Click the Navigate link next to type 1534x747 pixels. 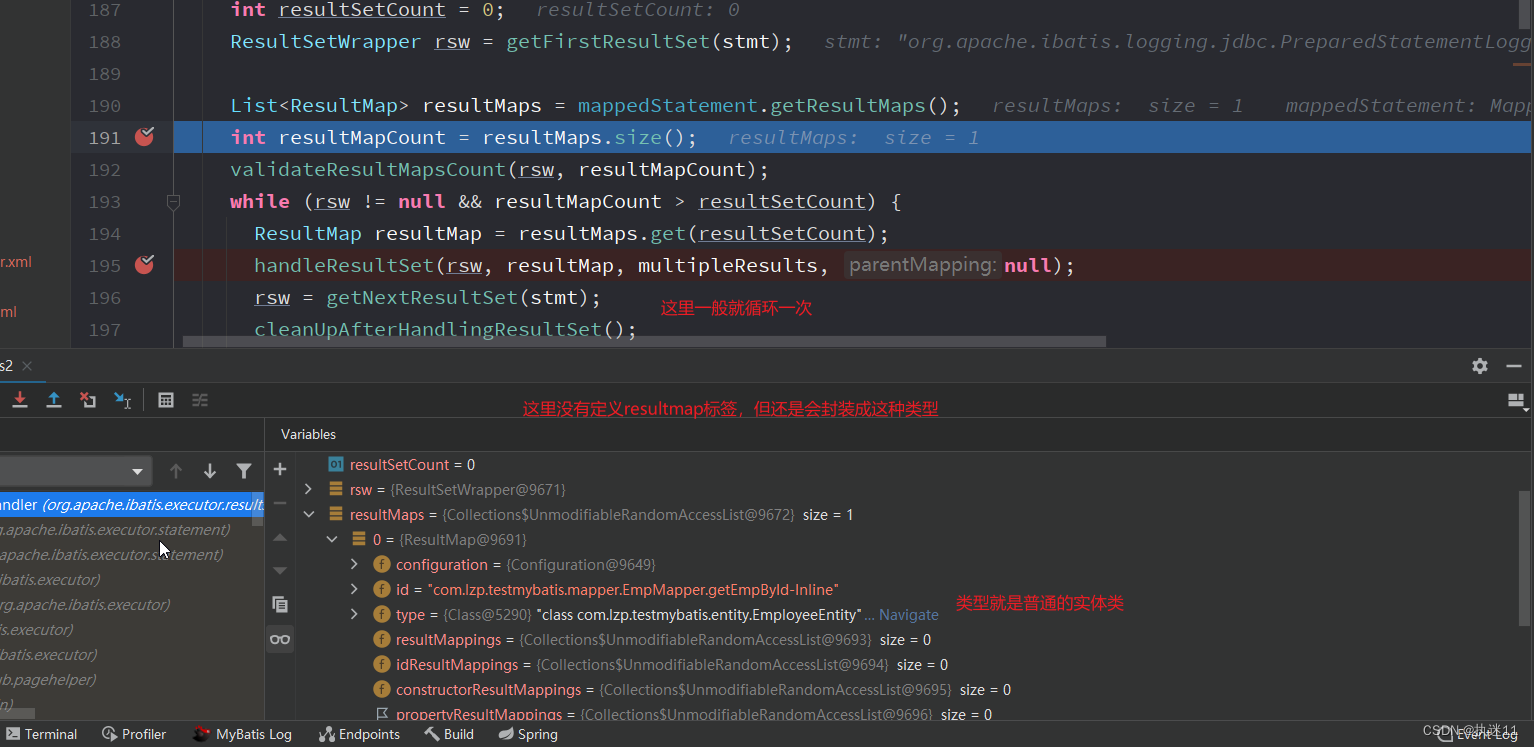tap(908, 615)
